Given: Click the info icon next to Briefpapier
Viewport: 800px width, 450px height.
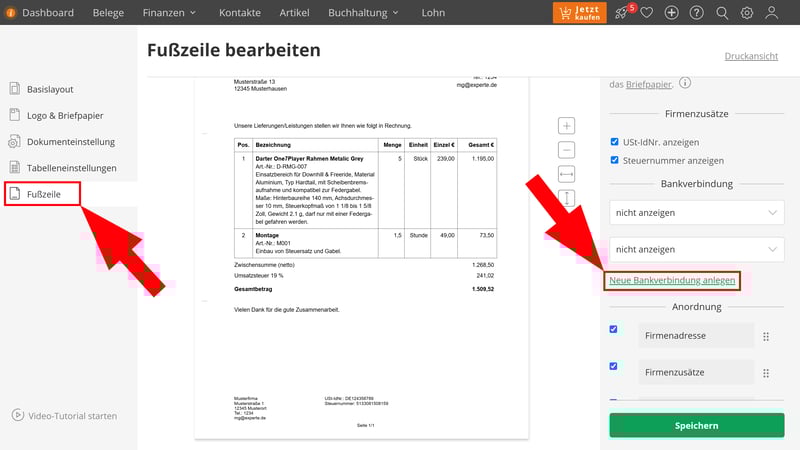Looking at the screenshot, I should point(685,83).
